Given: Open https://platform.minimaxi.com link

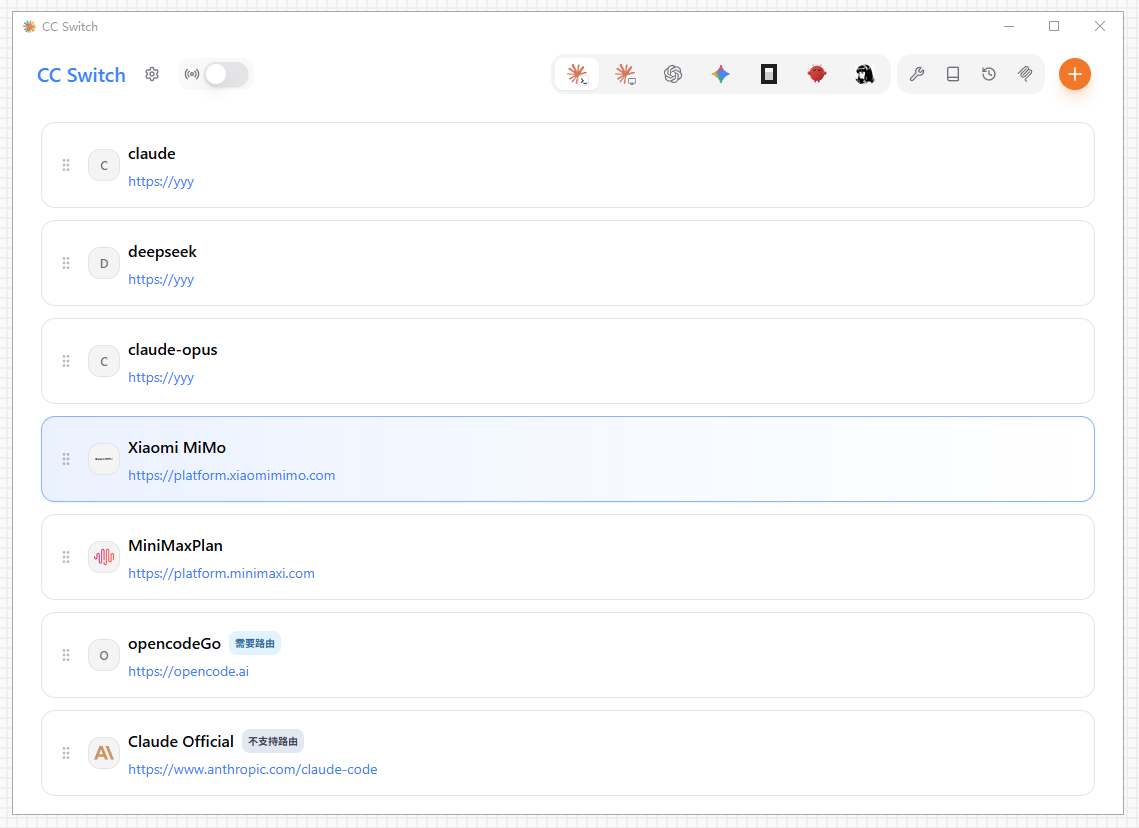Looking at the screenshot, I should pyautogui.click(x=222, y=574).
